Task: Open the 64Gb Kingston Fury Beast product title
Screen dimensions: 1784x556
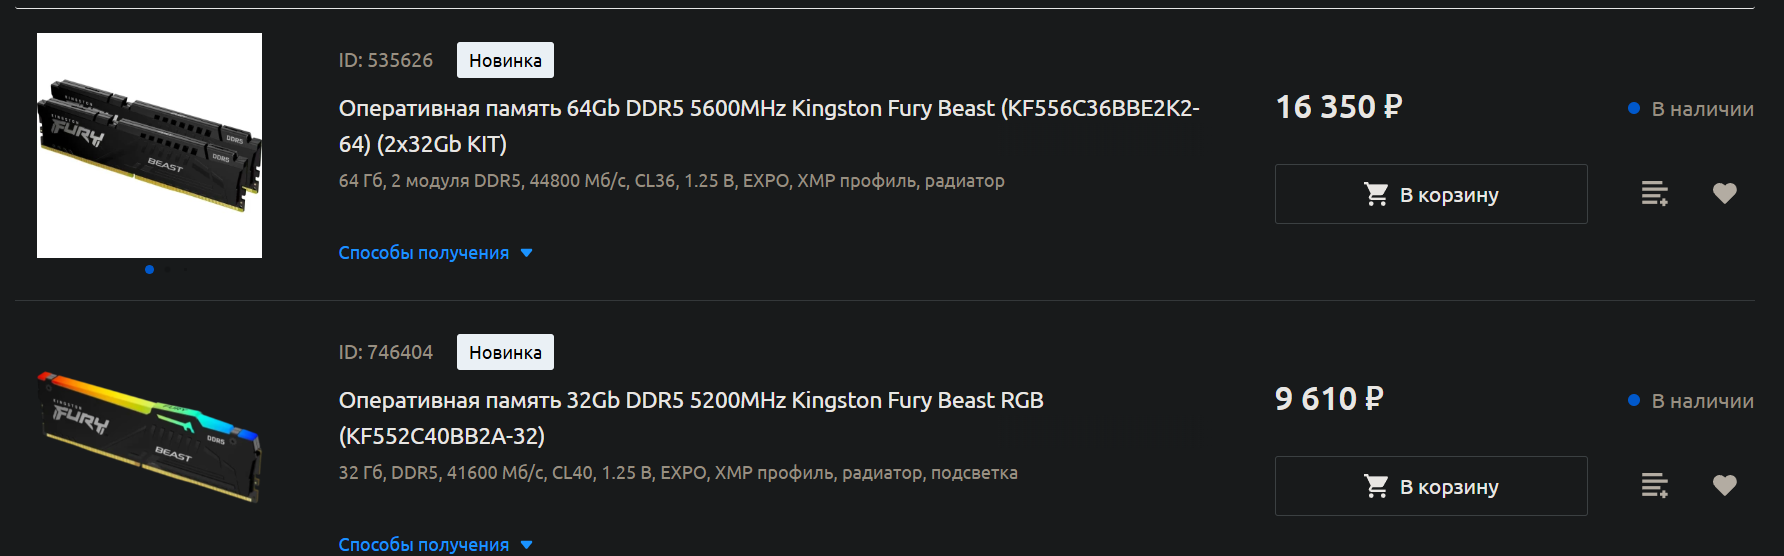Action: (x=769, y=126)
